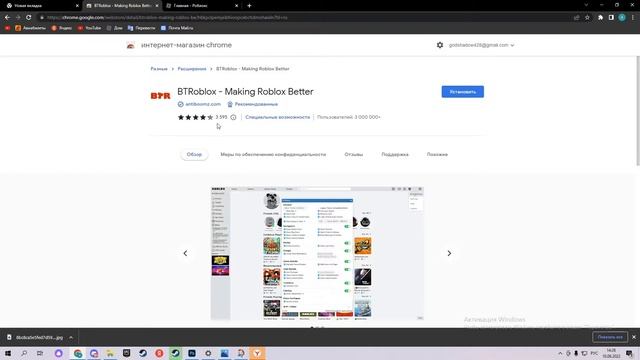The image size is (640, 360).
Task: Reload the current page
Action: (x=29, y=18)
